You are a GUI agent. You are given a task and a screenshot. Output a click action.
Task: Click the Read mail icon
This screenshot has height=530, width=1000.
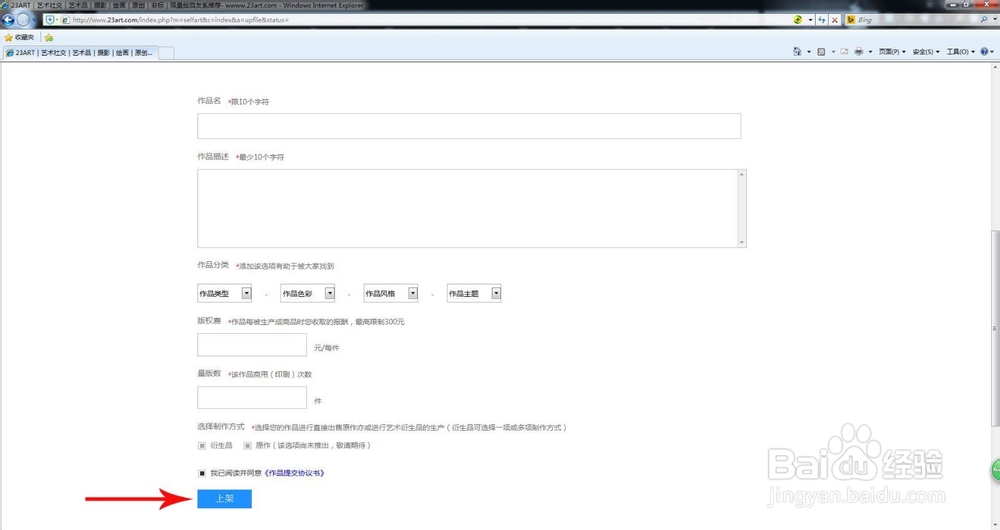point(844,52)
